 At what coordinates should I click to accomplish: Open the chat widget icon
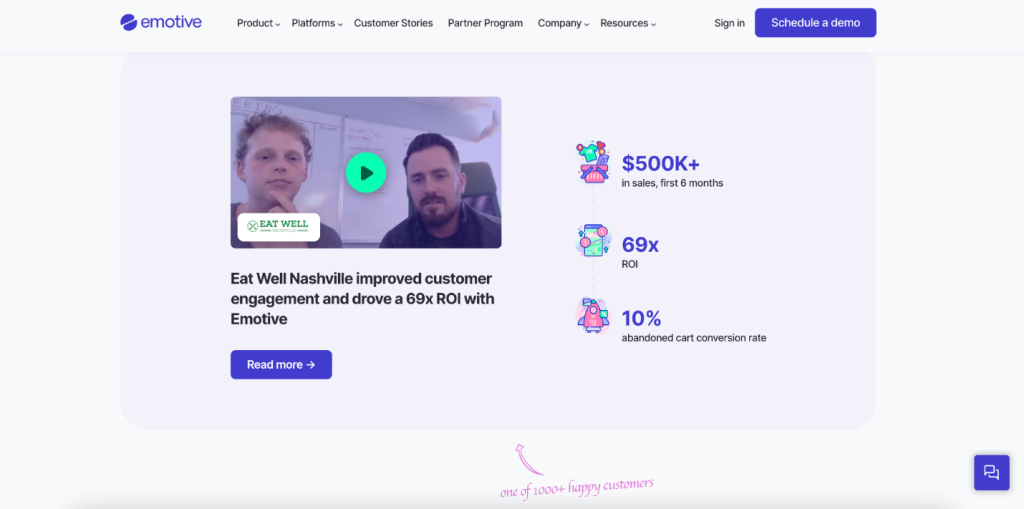tap(991, 472)
